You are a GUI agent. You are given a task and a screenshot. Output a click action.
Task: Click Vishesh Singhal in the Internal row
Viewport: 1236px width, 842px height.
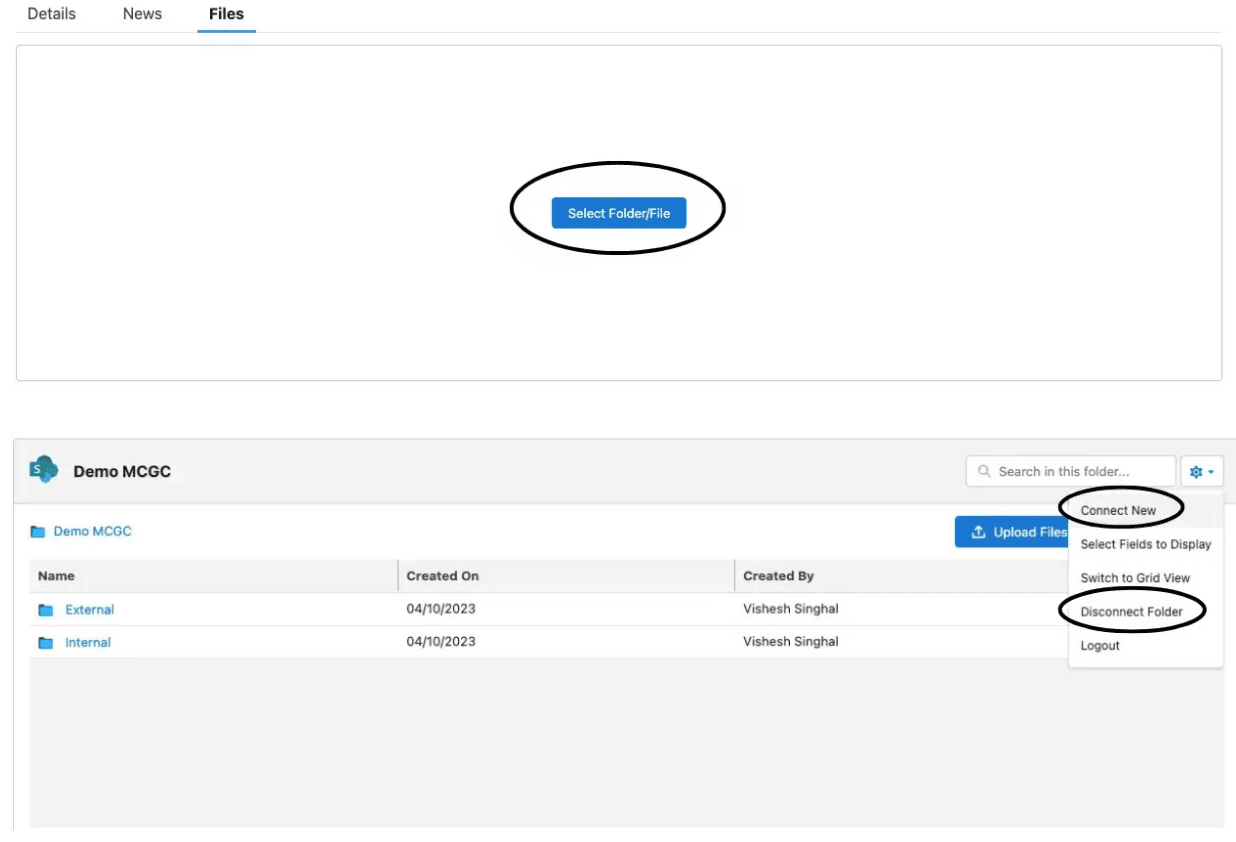pyautogui.click(x=791, y=642)
